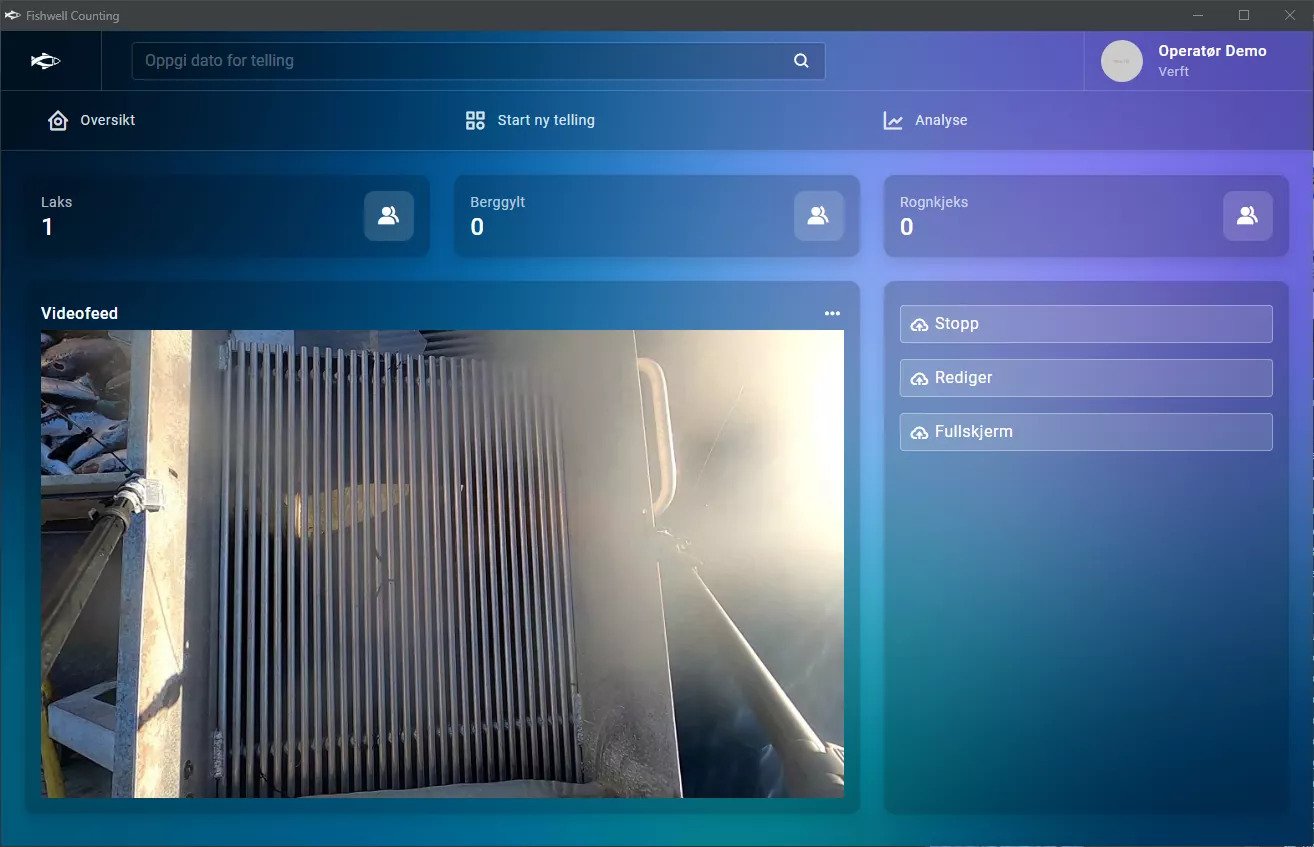The width and height of the screenshot is (1314, 847).
Task: Click the people icon on the Laks card
Action: pos(389,215)
